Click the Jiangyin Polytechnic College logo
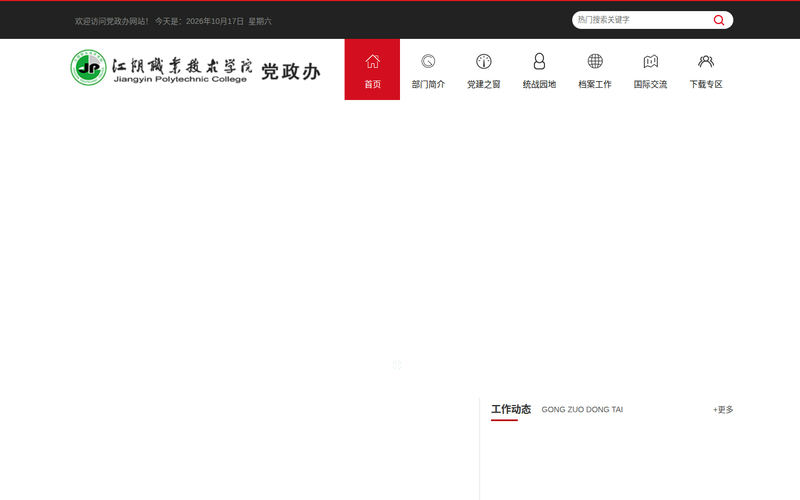 (161, 67)
